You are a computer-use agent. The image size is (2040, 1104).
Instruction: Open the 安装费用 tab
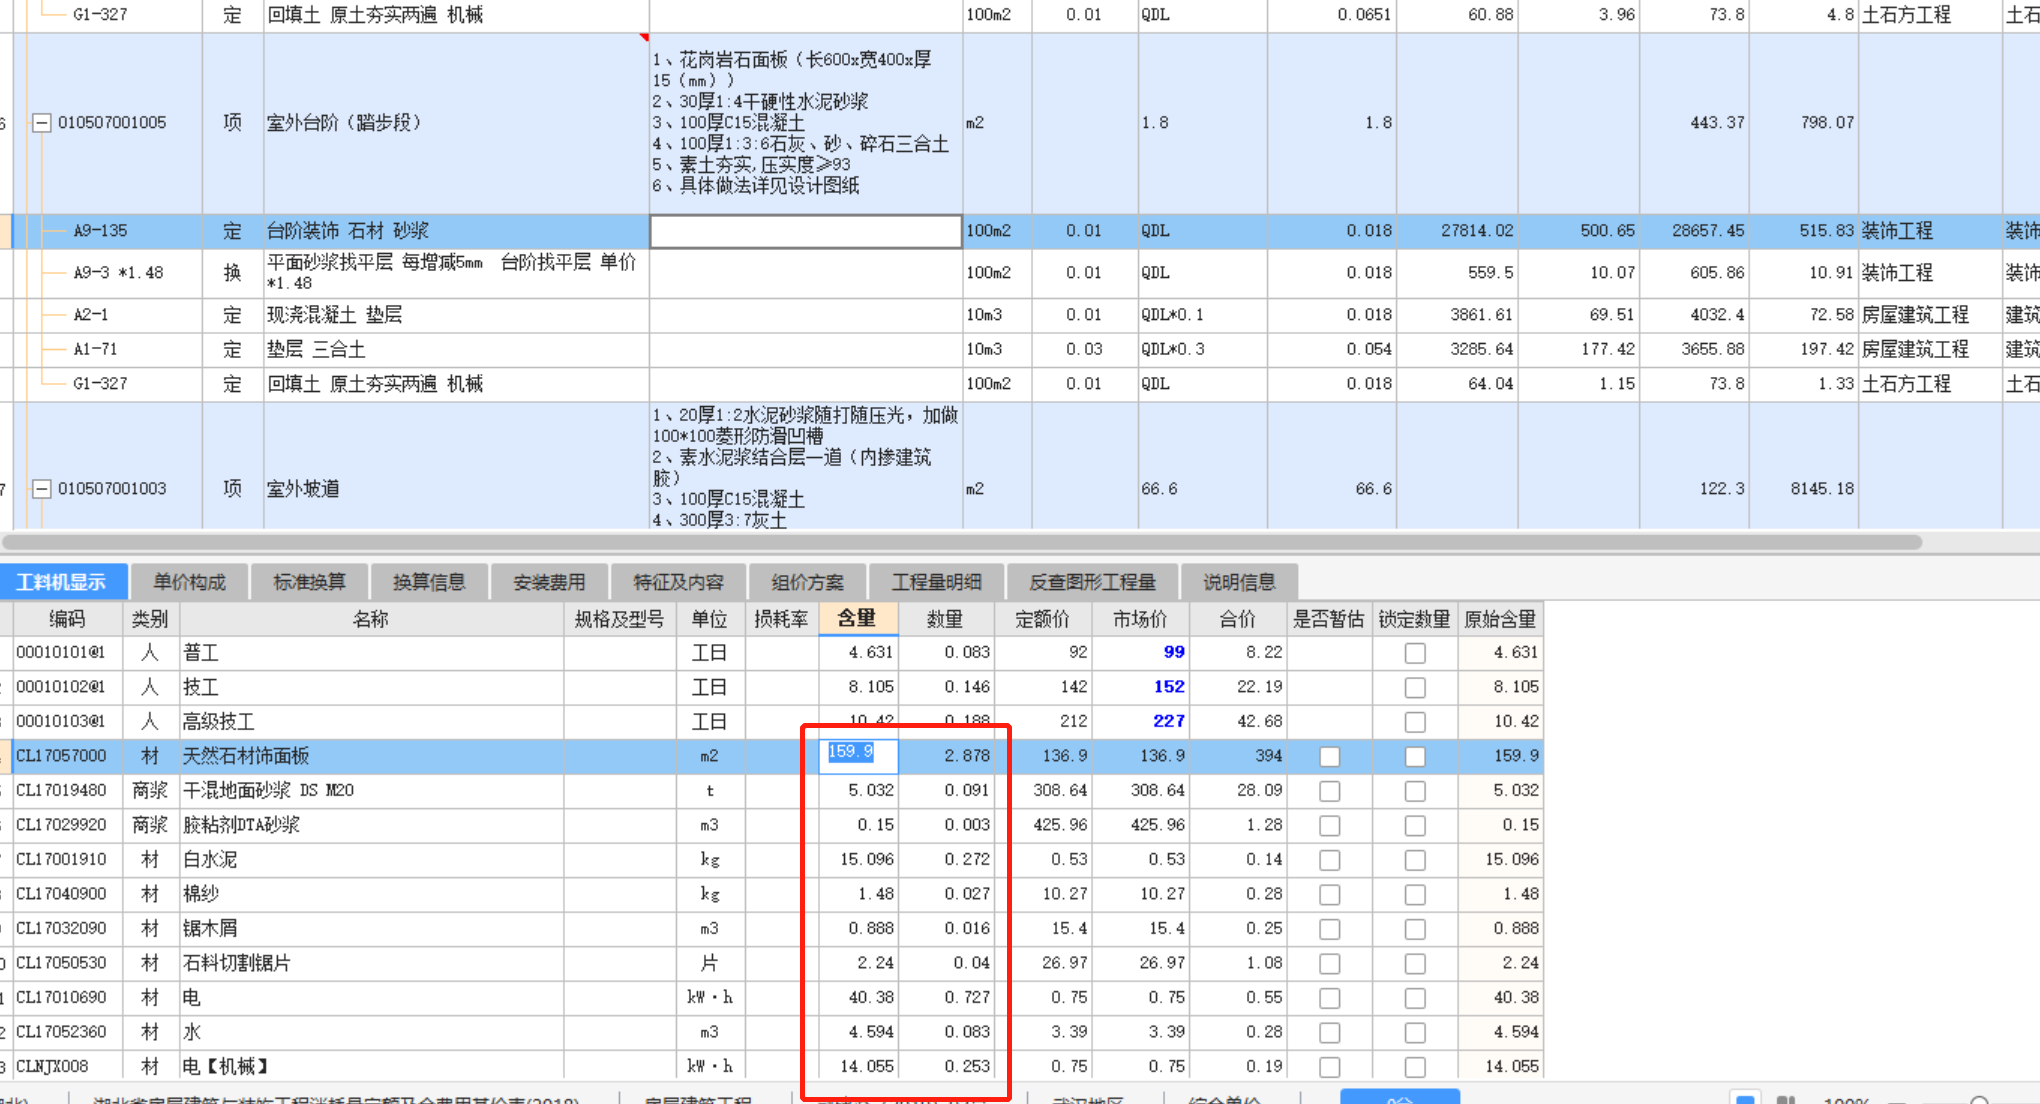coord(549,582)
